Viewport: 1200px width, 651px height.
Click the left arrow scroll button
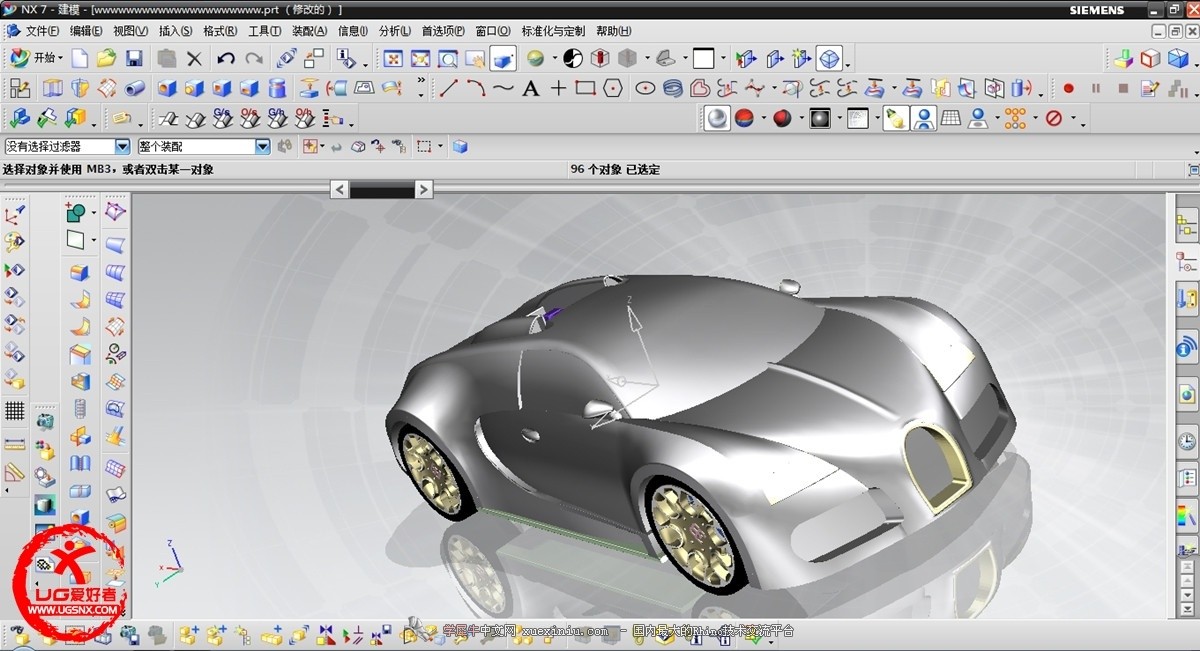(340, 189)
